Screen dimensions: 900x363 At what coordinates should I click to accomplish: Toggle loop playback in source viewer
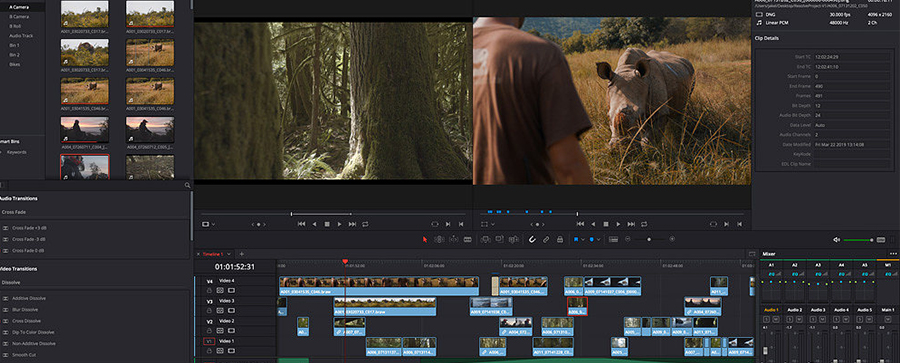point(365,224)
